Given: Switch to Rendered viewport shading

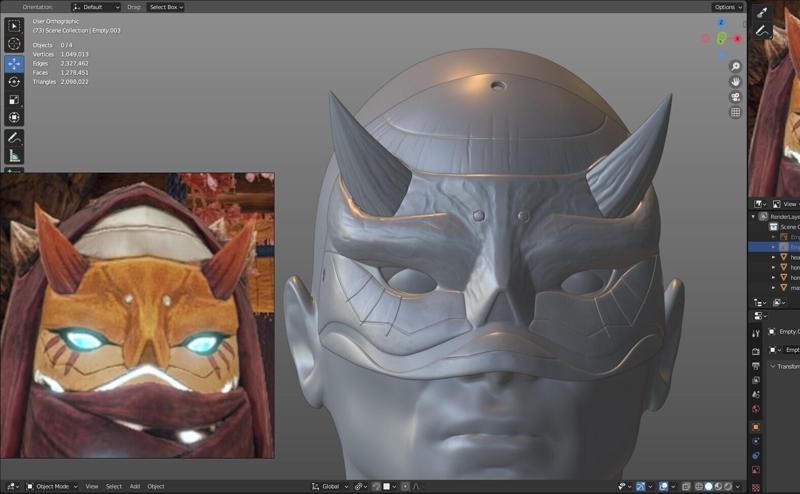Looking at the screenshot, I should (x=728, y=486).
